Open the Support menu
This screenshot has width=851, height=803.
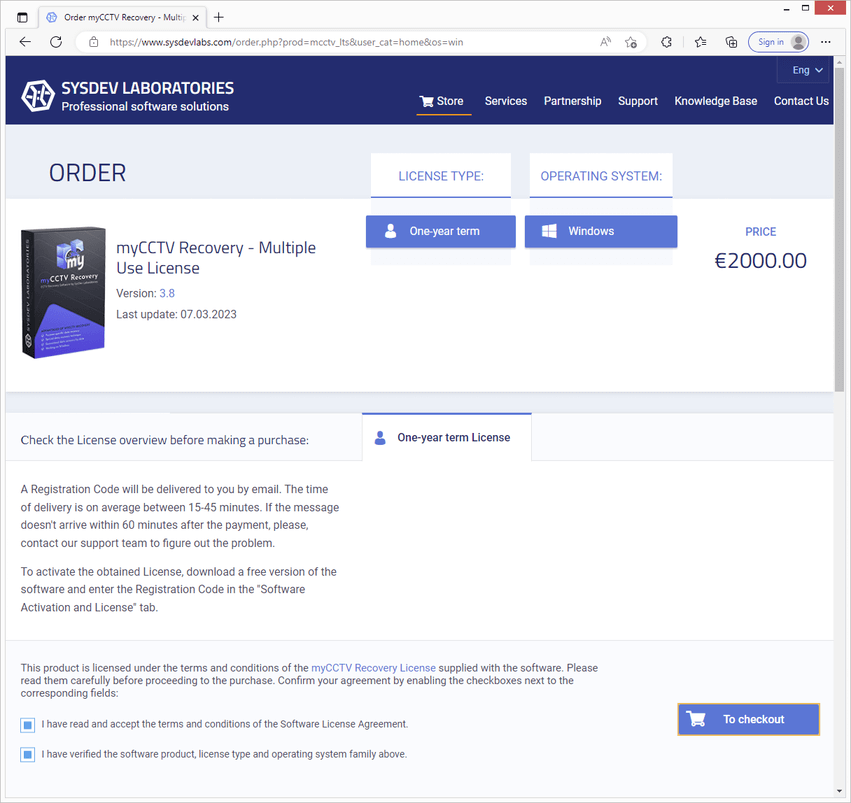[638, 101]
